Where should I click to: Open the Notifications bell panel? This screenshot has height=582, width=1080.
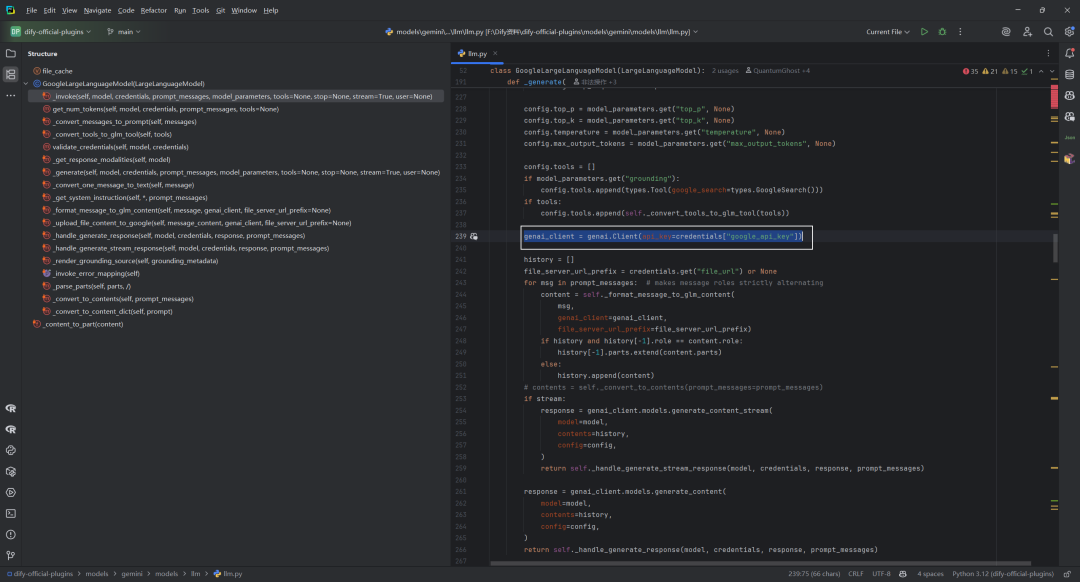click(x=1068, y=53)
